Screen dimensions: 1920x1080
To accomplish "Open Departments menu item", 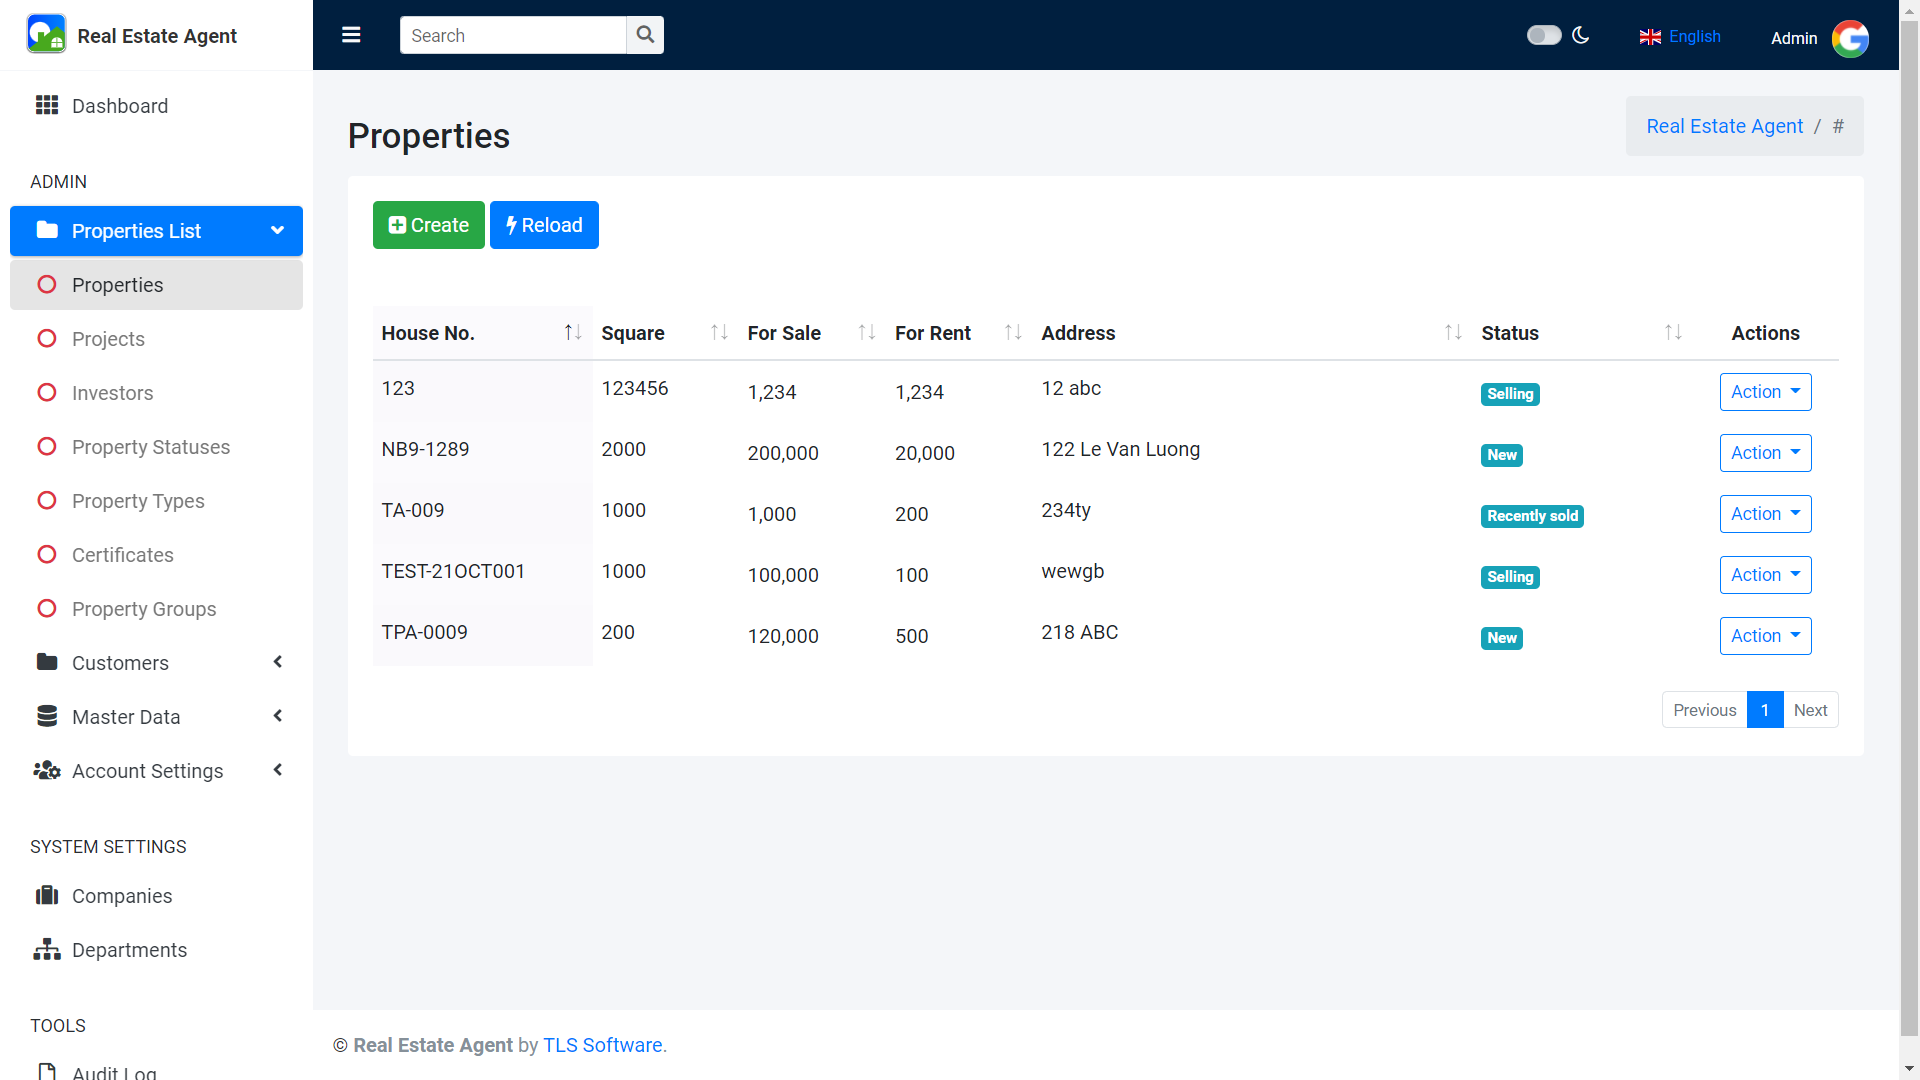I will 129,950.
